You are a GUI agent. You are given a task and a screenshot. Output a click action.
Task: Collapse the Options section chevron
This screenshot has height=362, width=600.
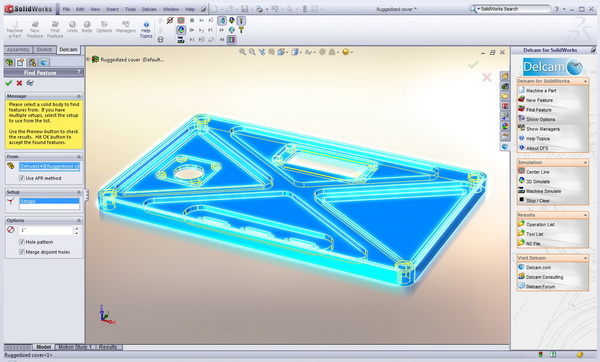[x=79, y=220]
